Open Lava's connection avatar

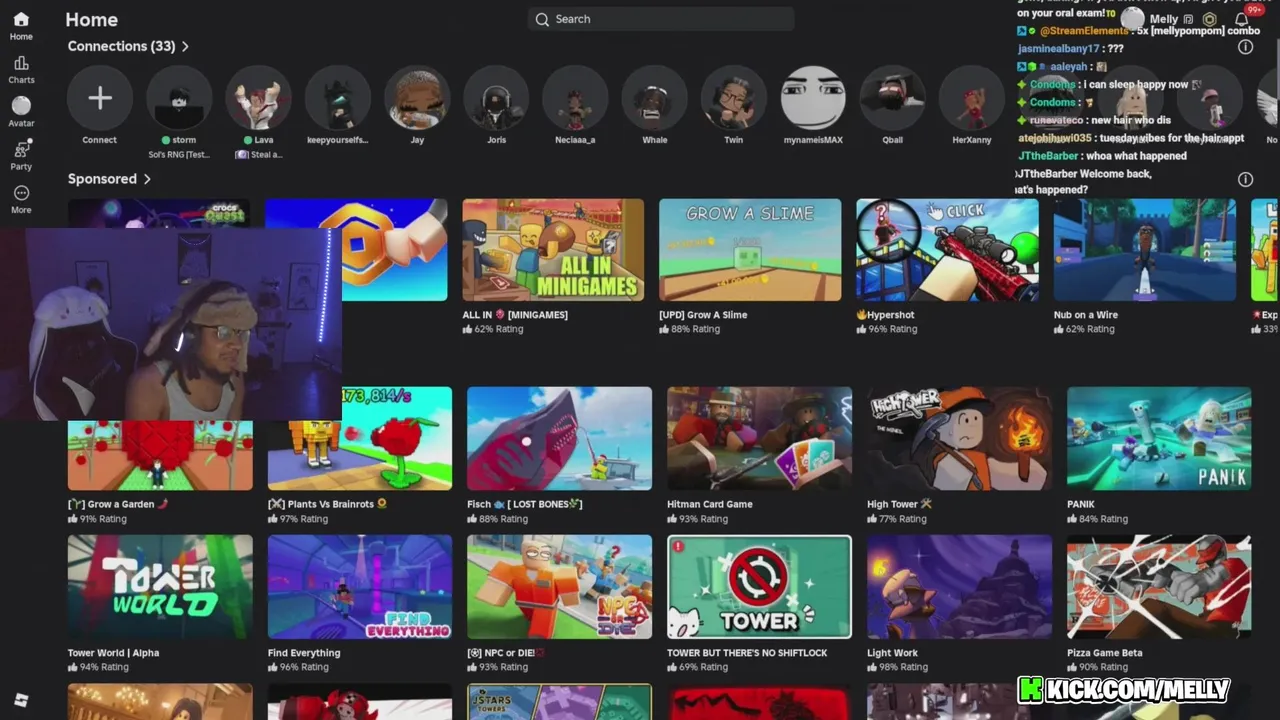[x=258, y=98]
